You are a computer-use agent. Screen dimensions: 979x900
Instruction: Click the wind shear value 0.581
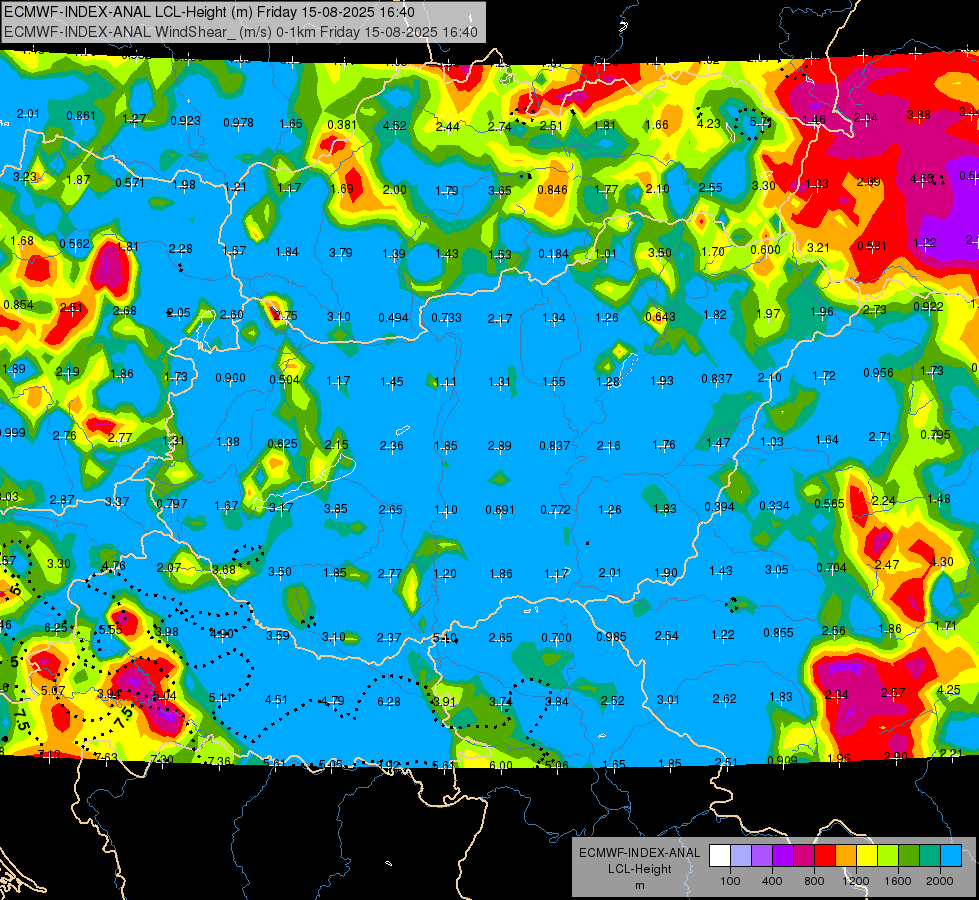(872, 245)
